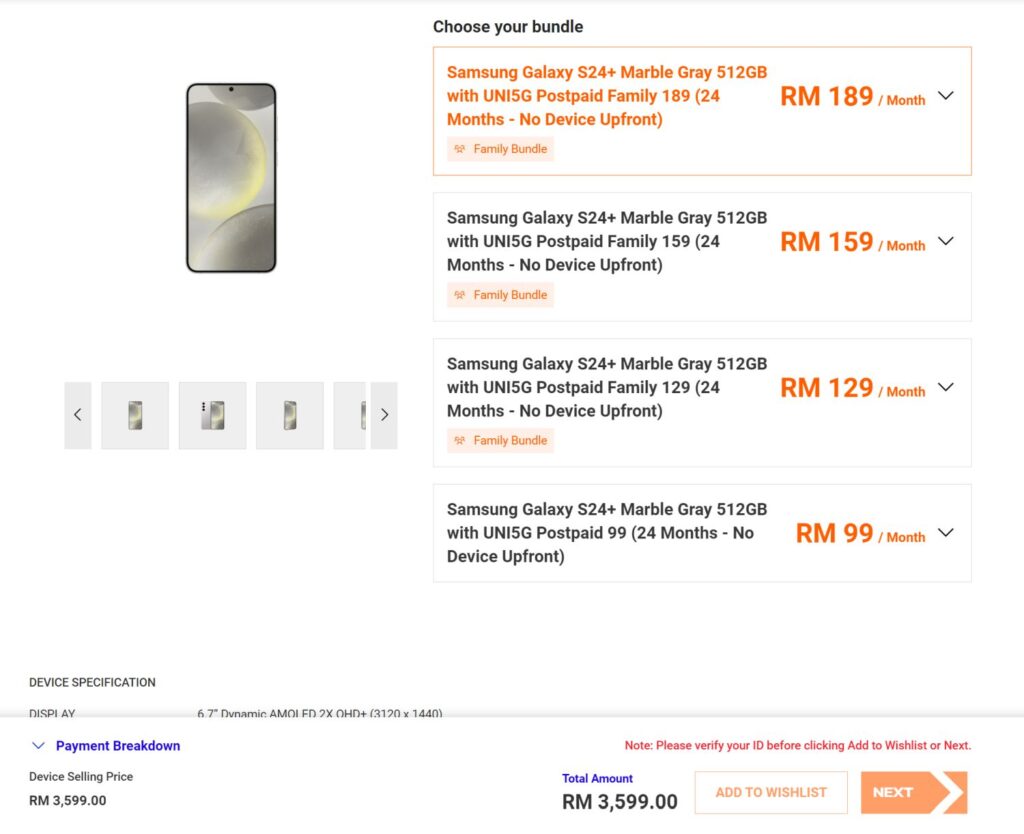Click the Family Bundle icon on the RM 129 plan

pyautogui.click(x=460, y=441)
